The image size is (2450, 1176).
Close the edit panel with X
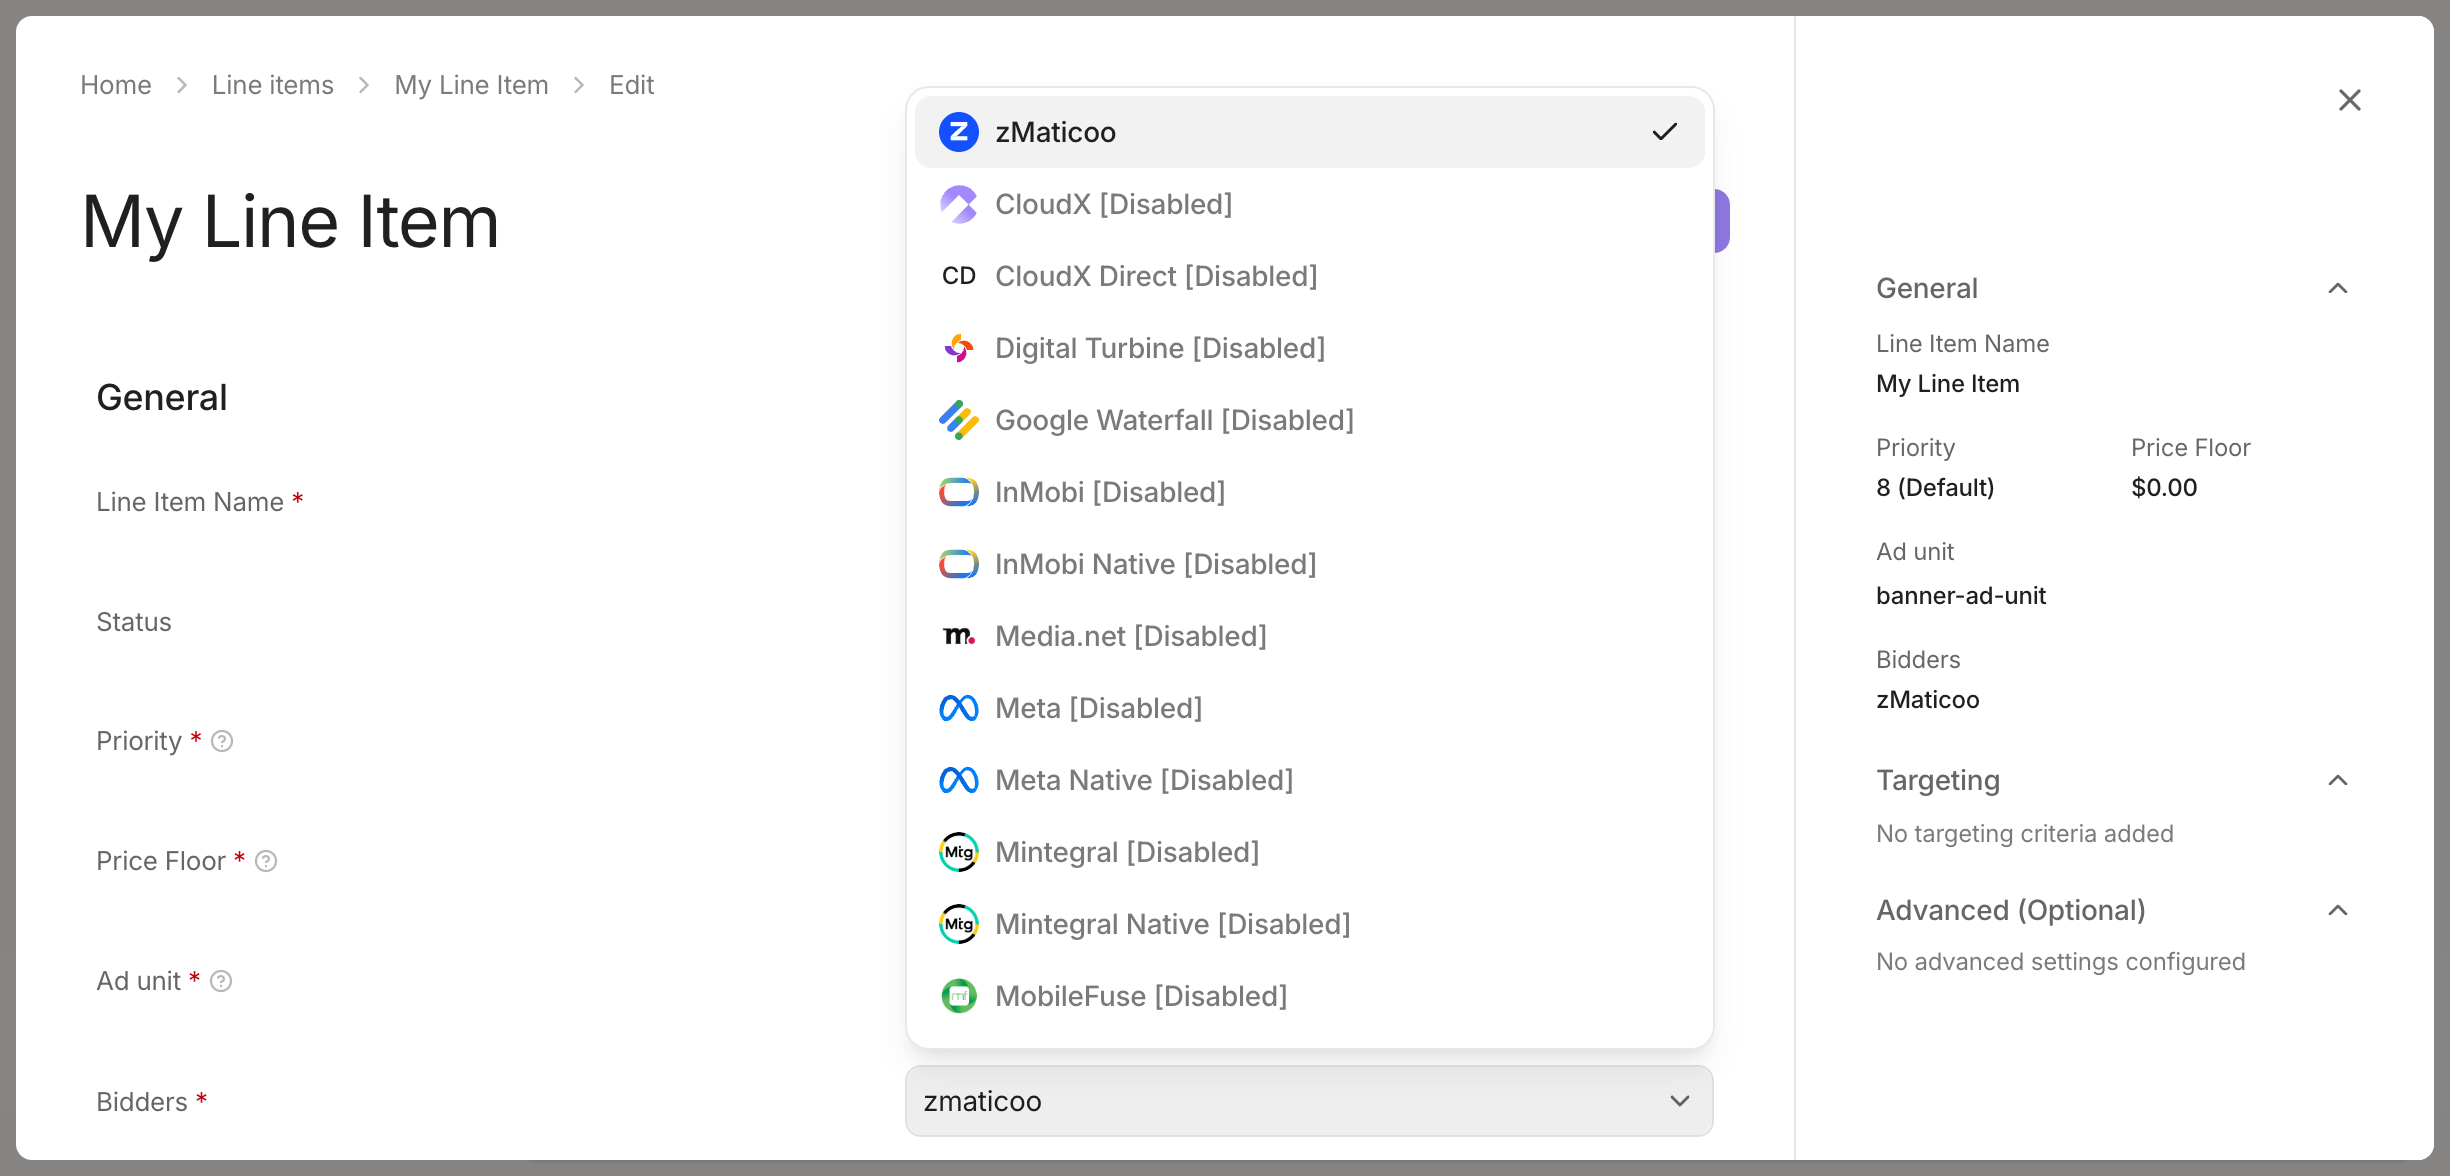[x=2349, y=100]
